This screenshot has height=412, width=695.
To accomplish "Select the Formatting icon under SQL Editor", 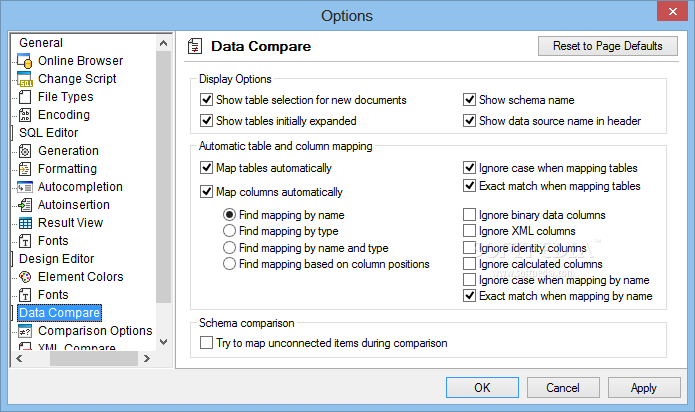I will pyautogui.click(x=25, y=169).
